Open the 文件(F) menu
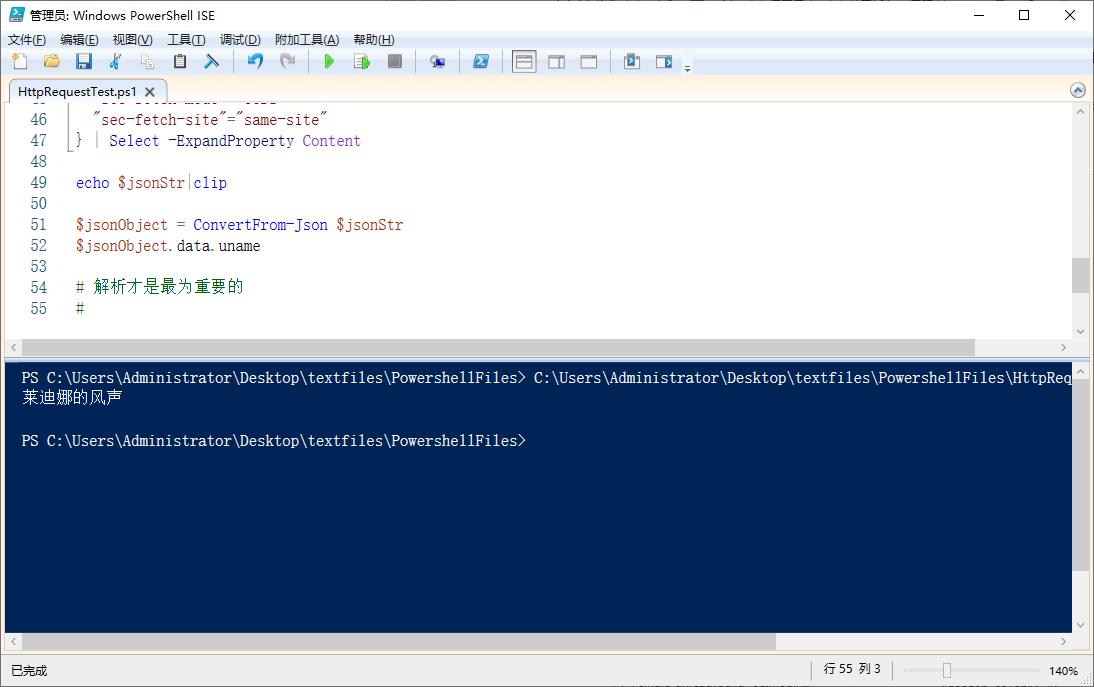The image size is (1094, 687). [x=27, y=40]
